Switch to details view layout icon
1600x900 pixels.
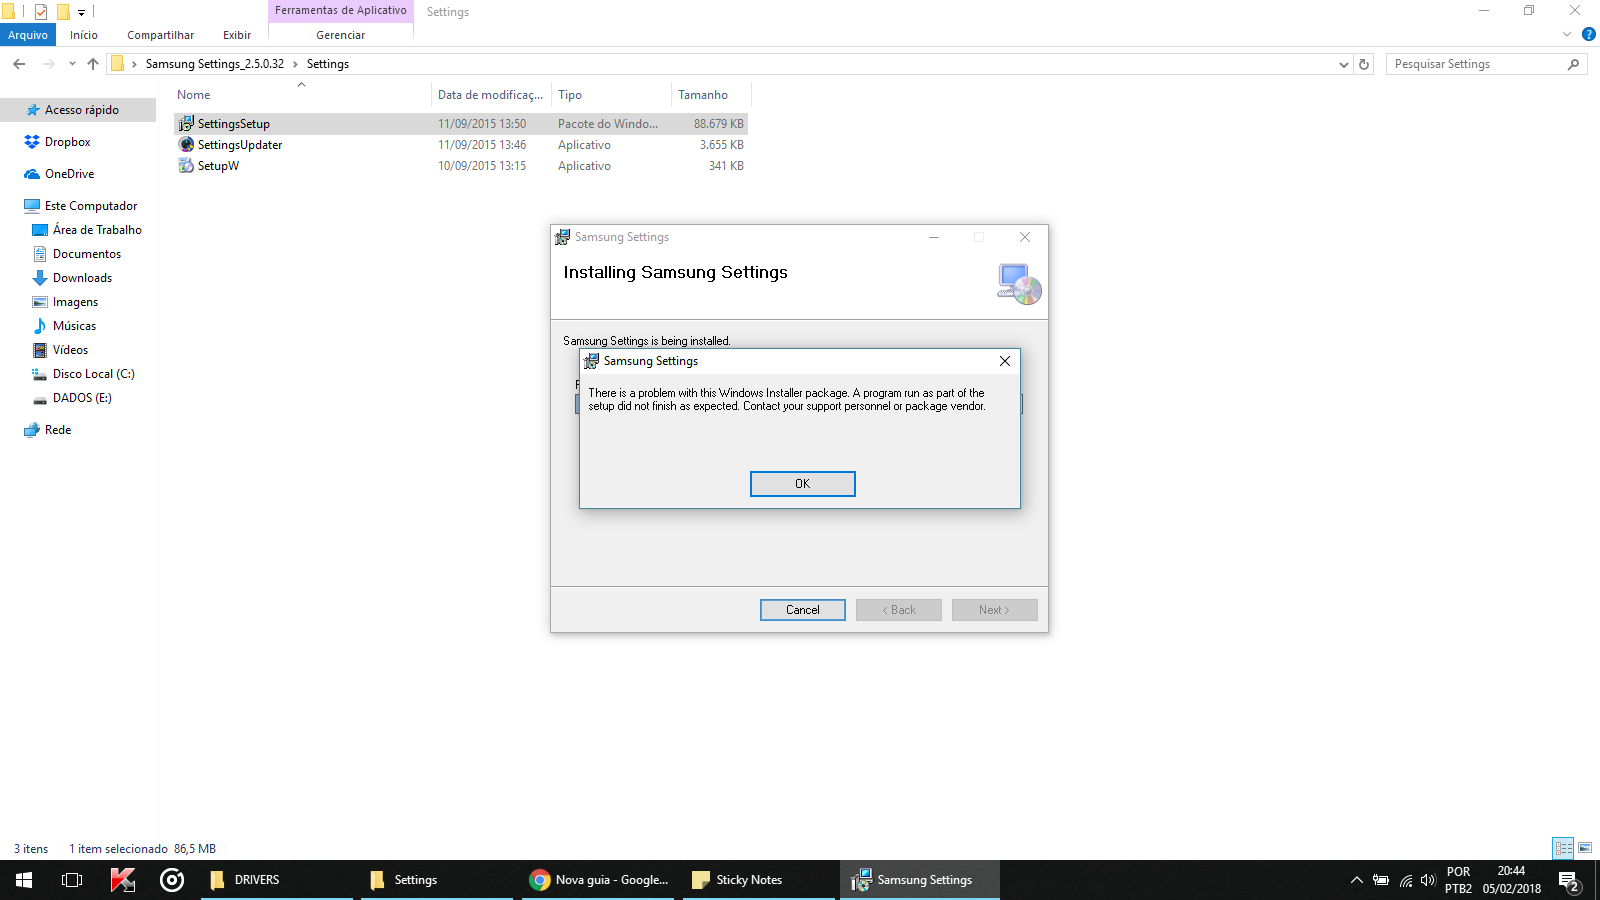(x=1563, y=848)
